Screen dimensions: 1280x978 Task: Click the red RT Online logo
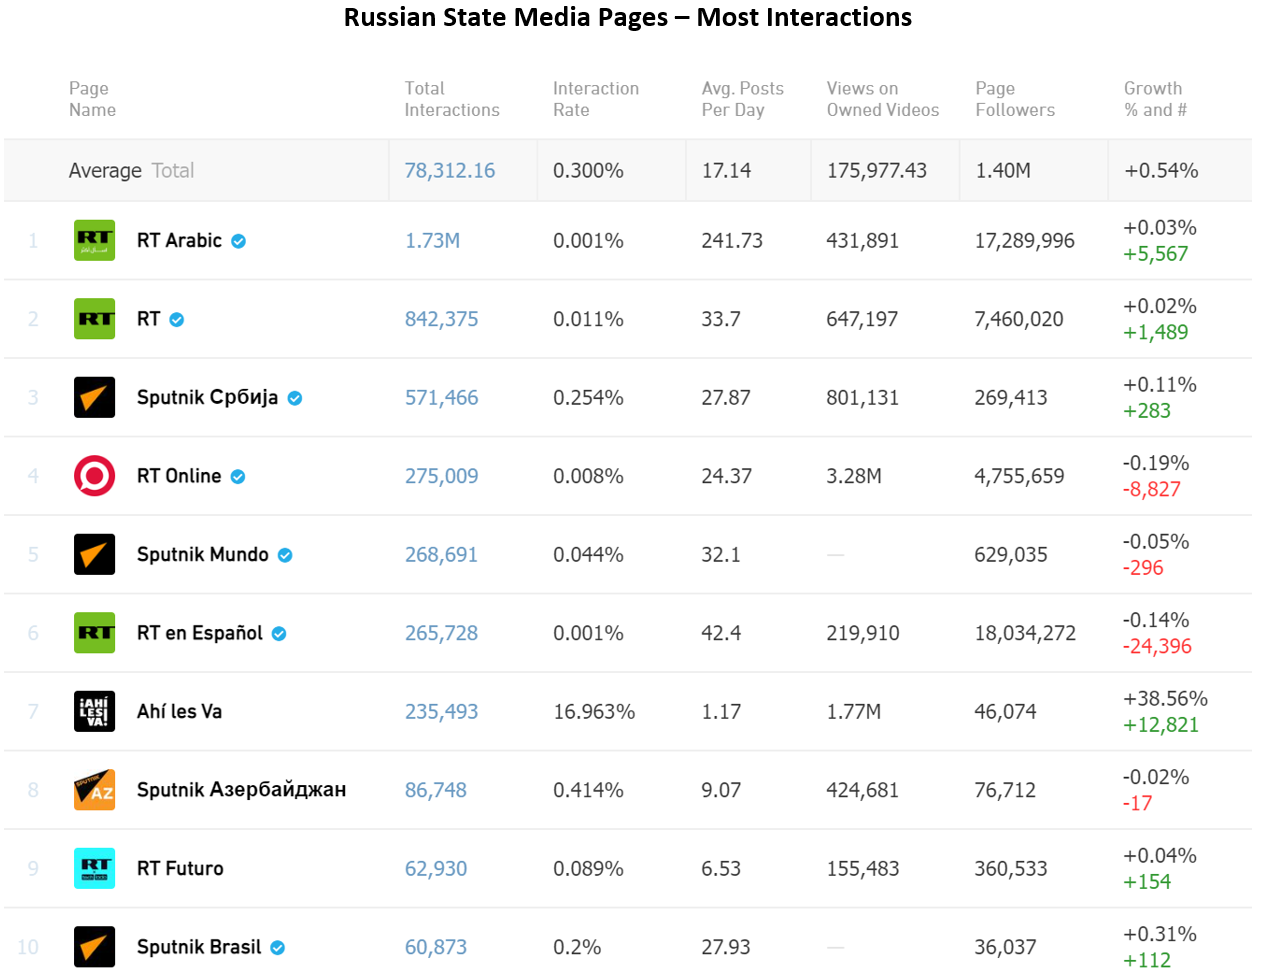94,476
